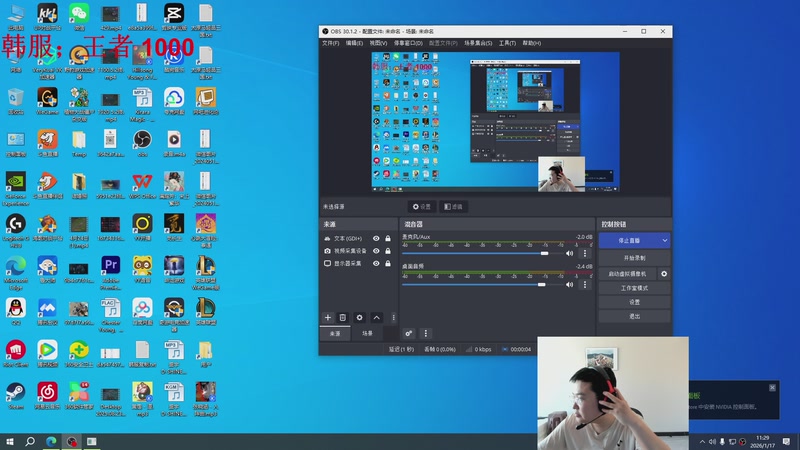
Task: Open 文件(F) menu in OBS
Action: pyautogui.click(x=331, y=43)
